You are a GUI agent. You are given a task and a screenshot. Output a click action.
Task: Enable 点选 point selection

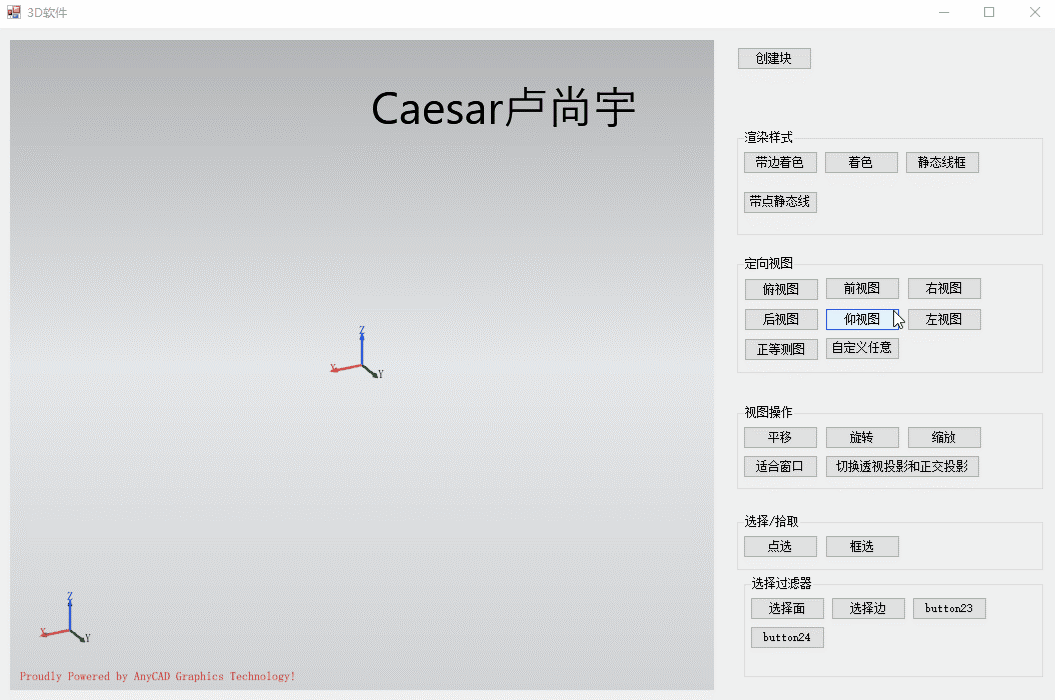(780, 547)
